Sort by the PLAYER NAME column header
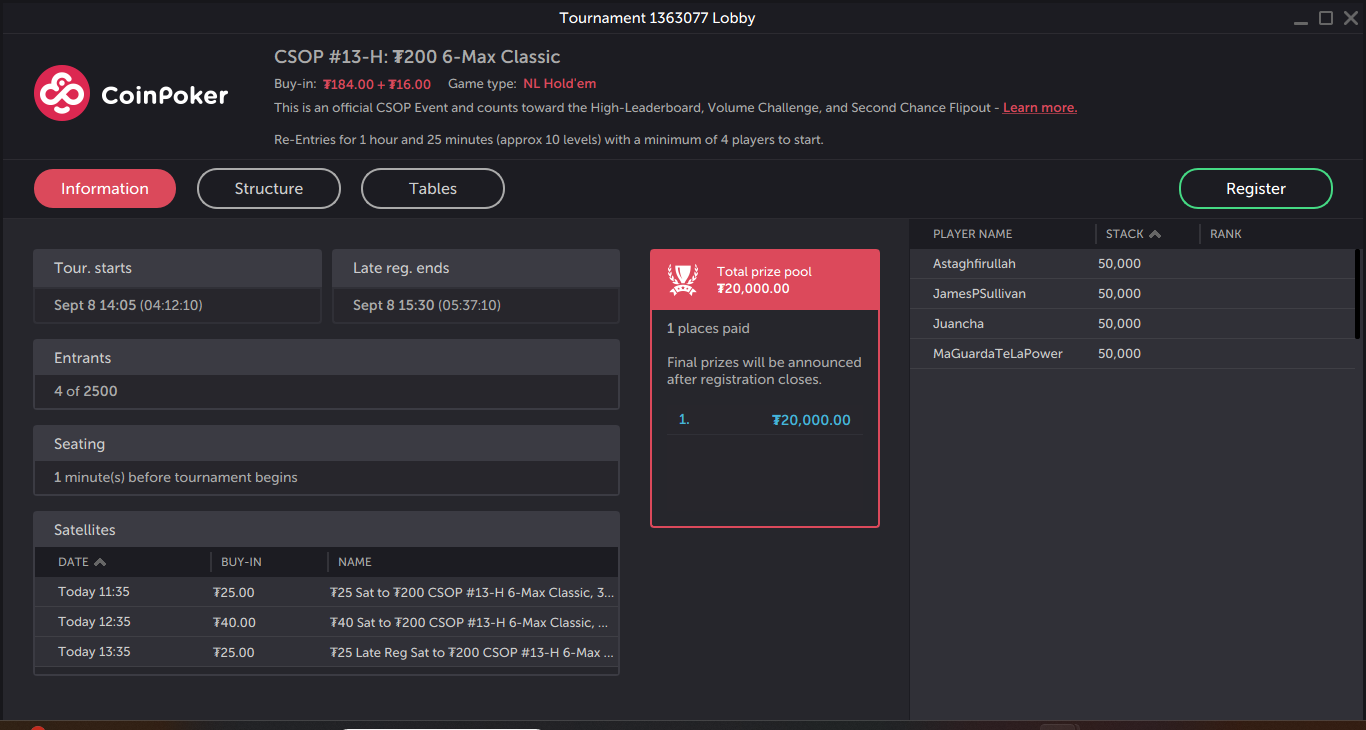 [972, 234]
